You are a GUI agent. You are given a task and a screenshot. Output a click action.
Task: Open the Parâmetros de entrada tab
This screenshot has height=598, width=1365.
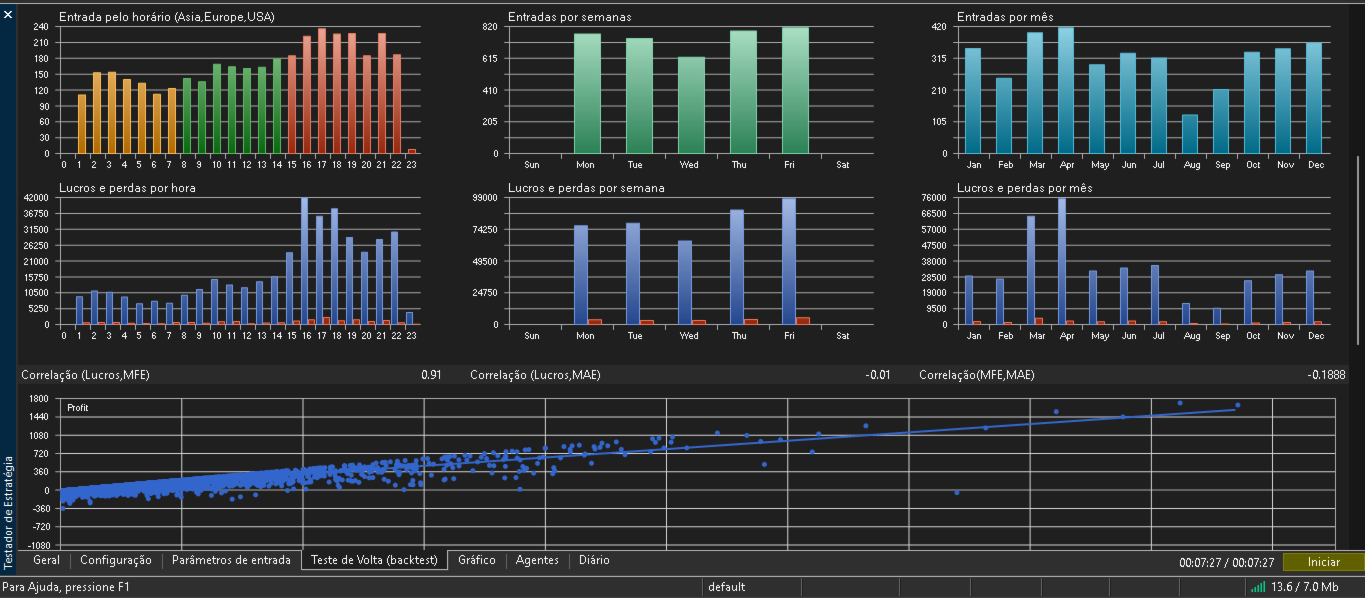231,561
